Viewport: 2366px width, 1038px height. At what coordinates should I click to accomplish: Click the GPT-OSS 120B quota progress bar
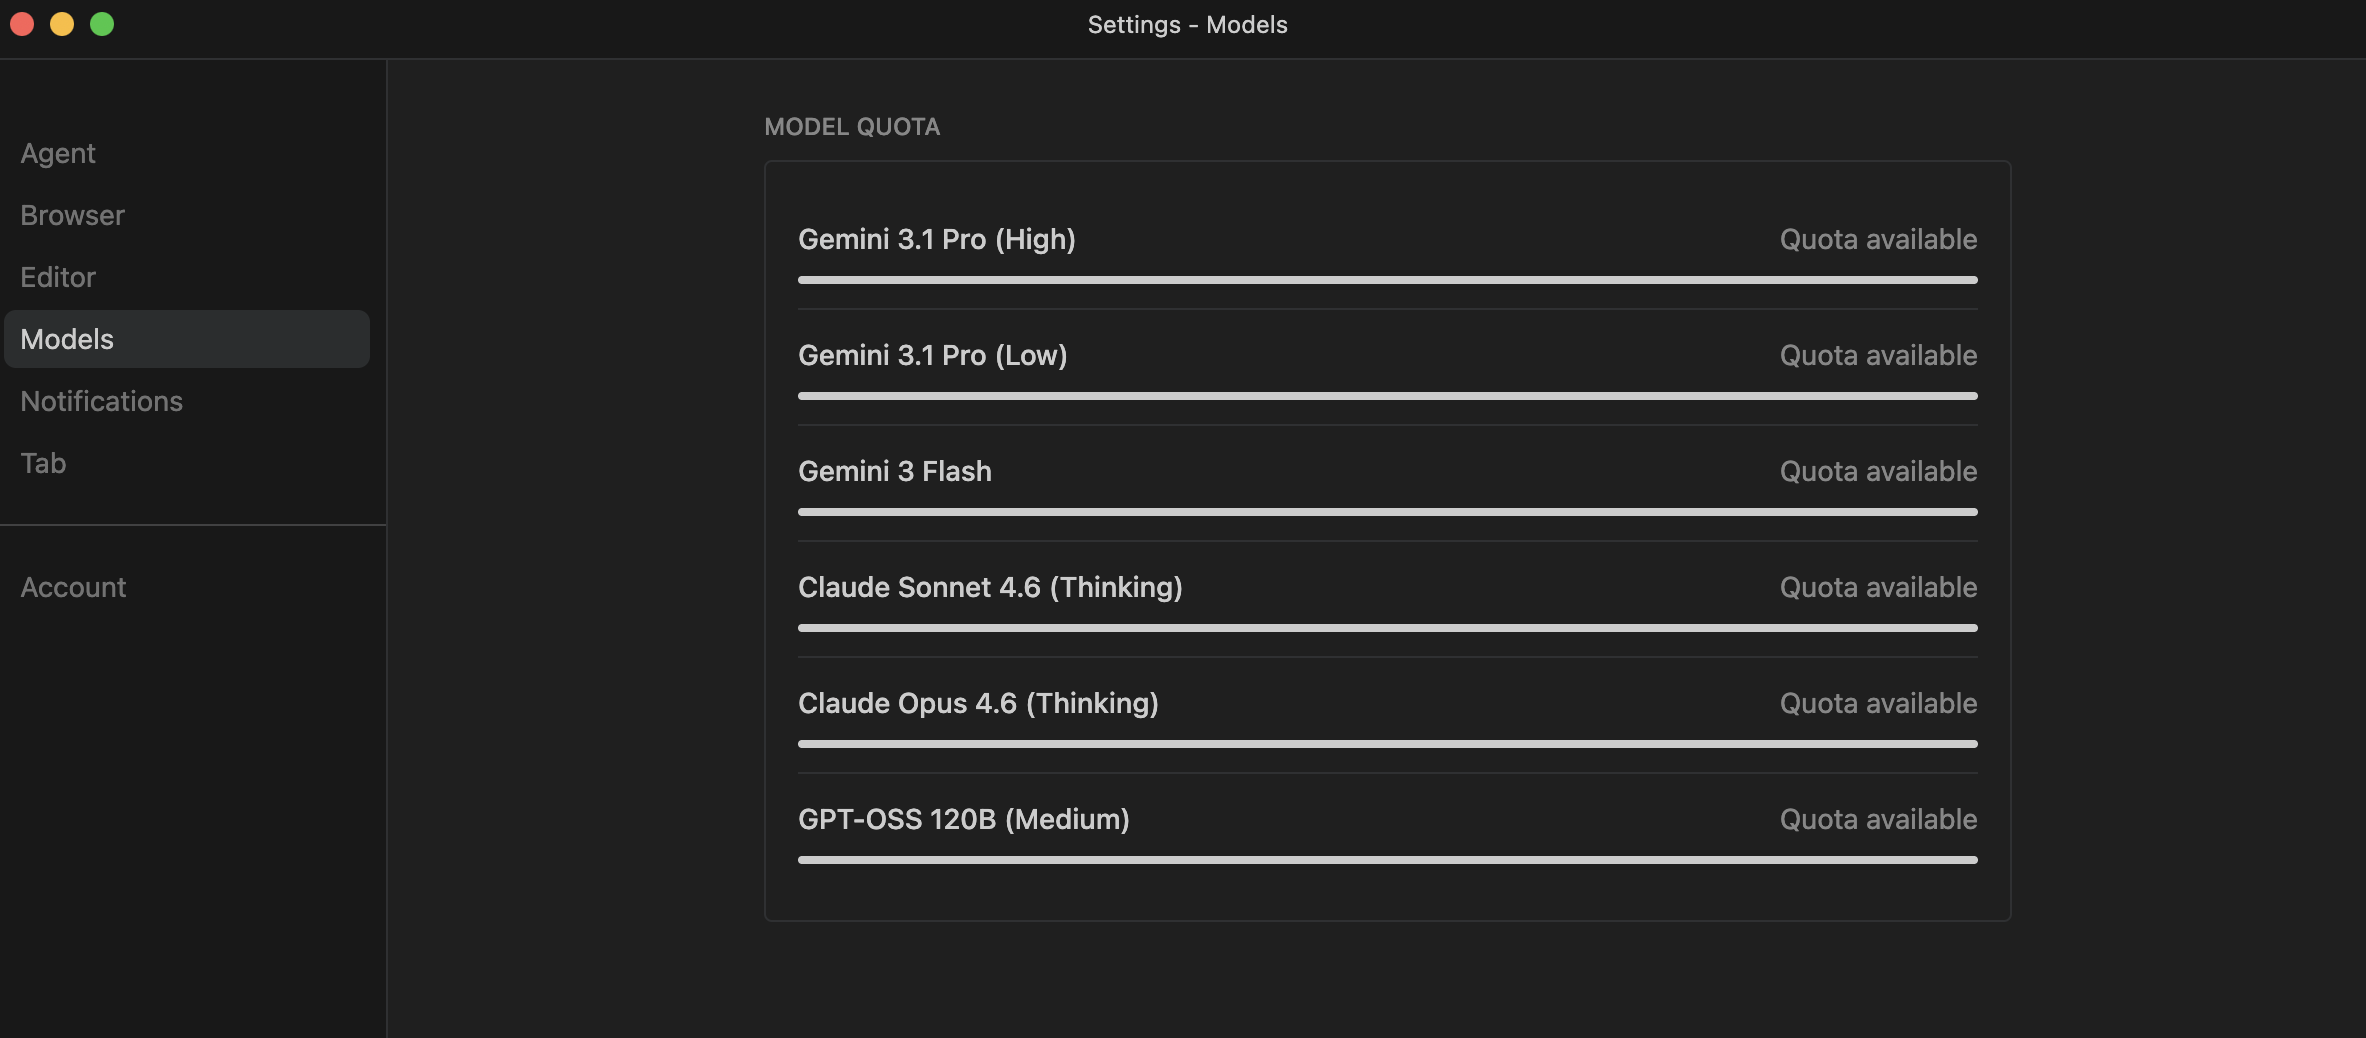[1387, 860]
